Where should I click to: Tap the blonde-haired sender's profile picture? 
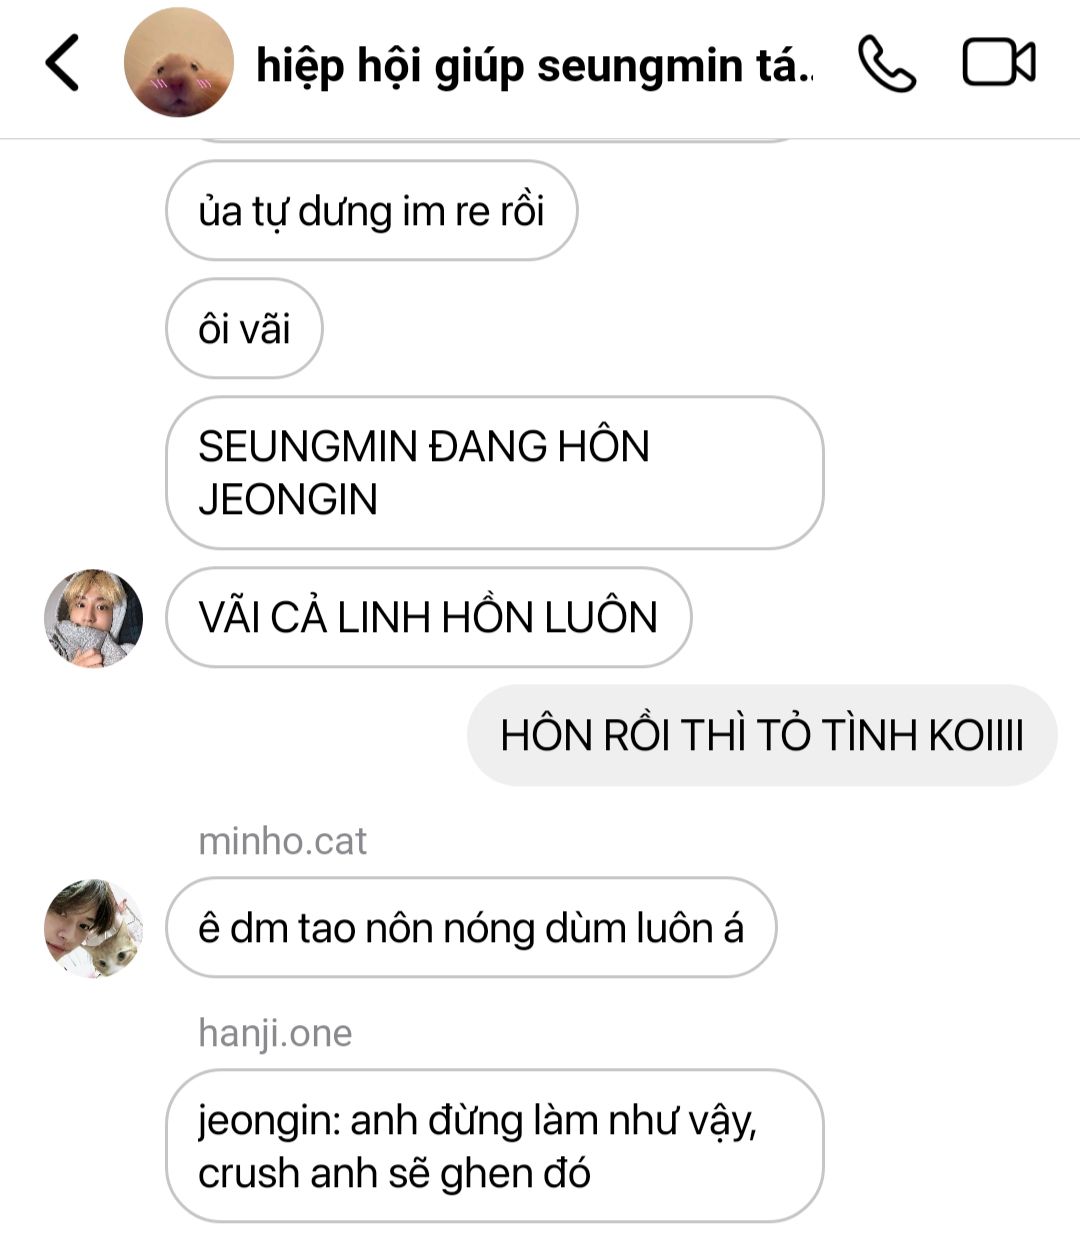tap(94, 618)
